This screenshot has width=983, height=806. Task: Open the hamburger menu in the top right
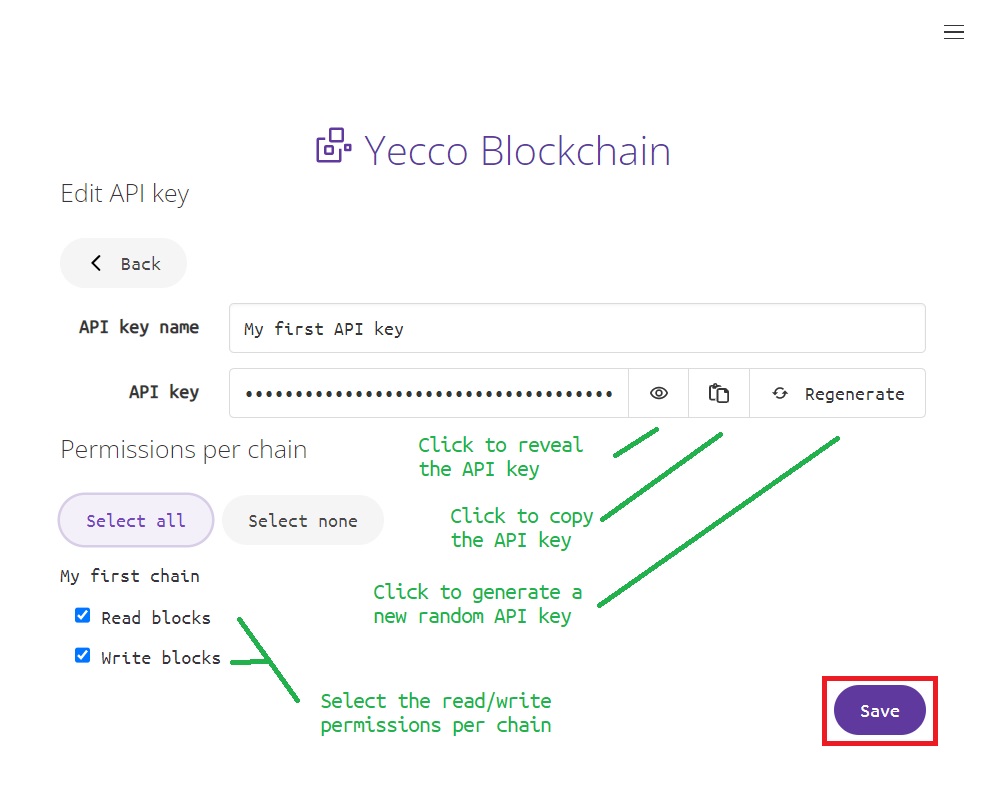pos(954,31)
